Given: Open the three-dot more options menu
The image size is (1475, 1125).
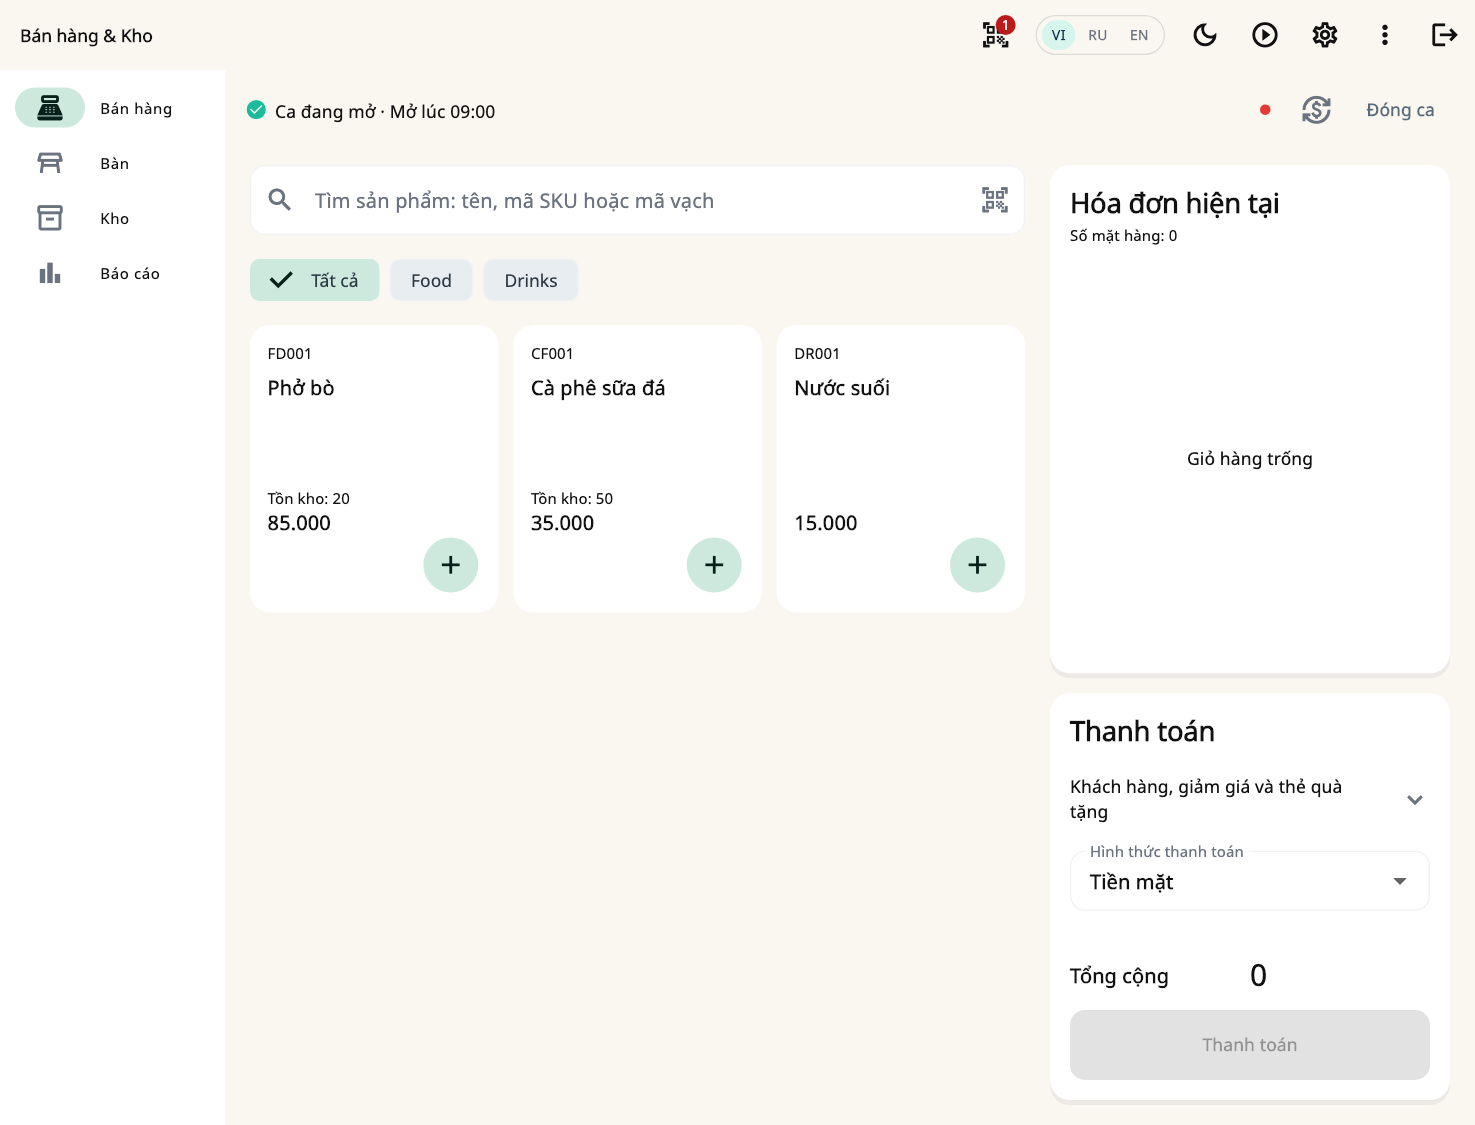Looking at the screenshot, I should (x=1385, y=35).
